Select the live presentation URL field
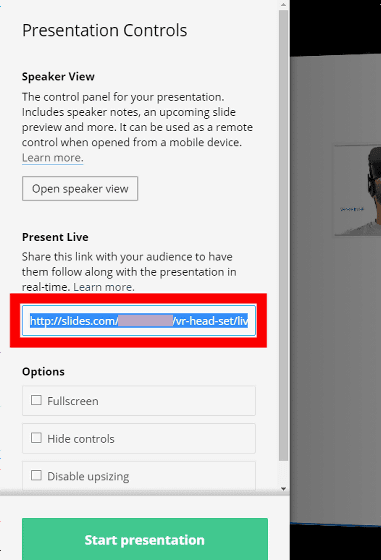 tap(139, 320)
